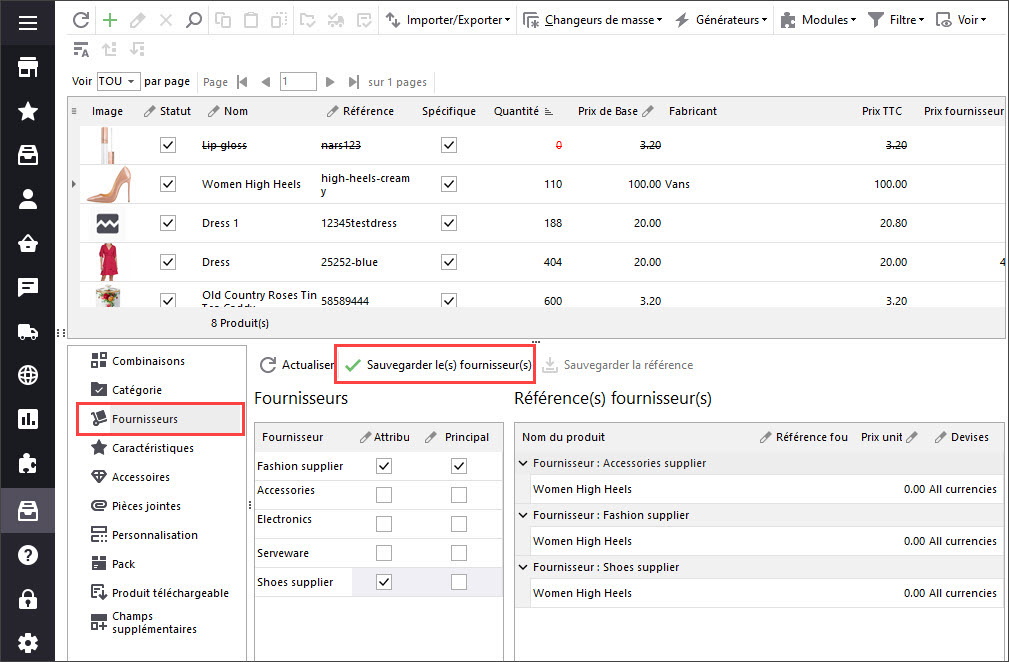
Task: Open the hamburger menu at the sidebar top
Action: click(28, 23)
